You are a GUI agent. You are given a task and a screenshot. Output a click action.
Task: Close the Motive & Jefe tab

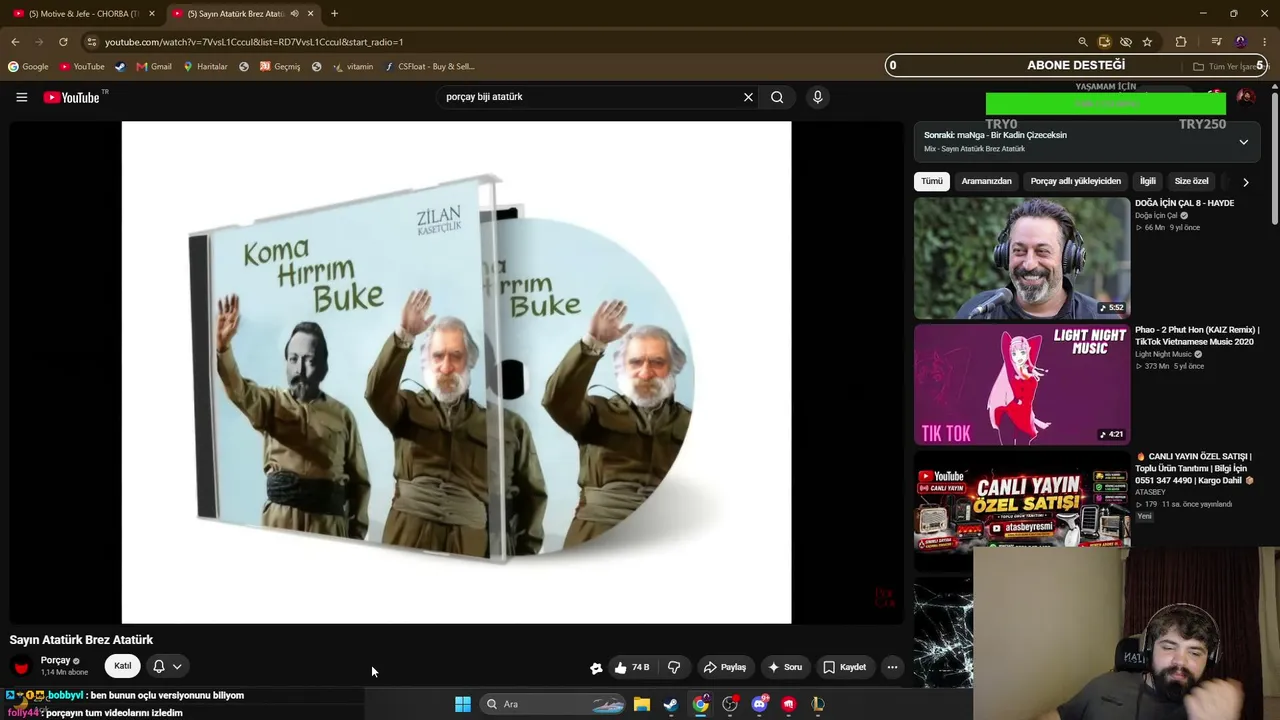[x=152, y=14]
